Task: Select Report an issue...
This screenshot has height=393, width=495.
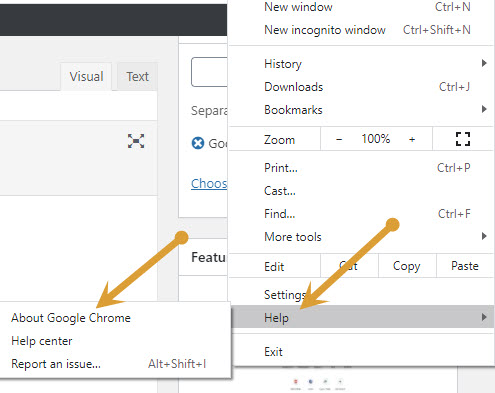Action: [115, 364]
